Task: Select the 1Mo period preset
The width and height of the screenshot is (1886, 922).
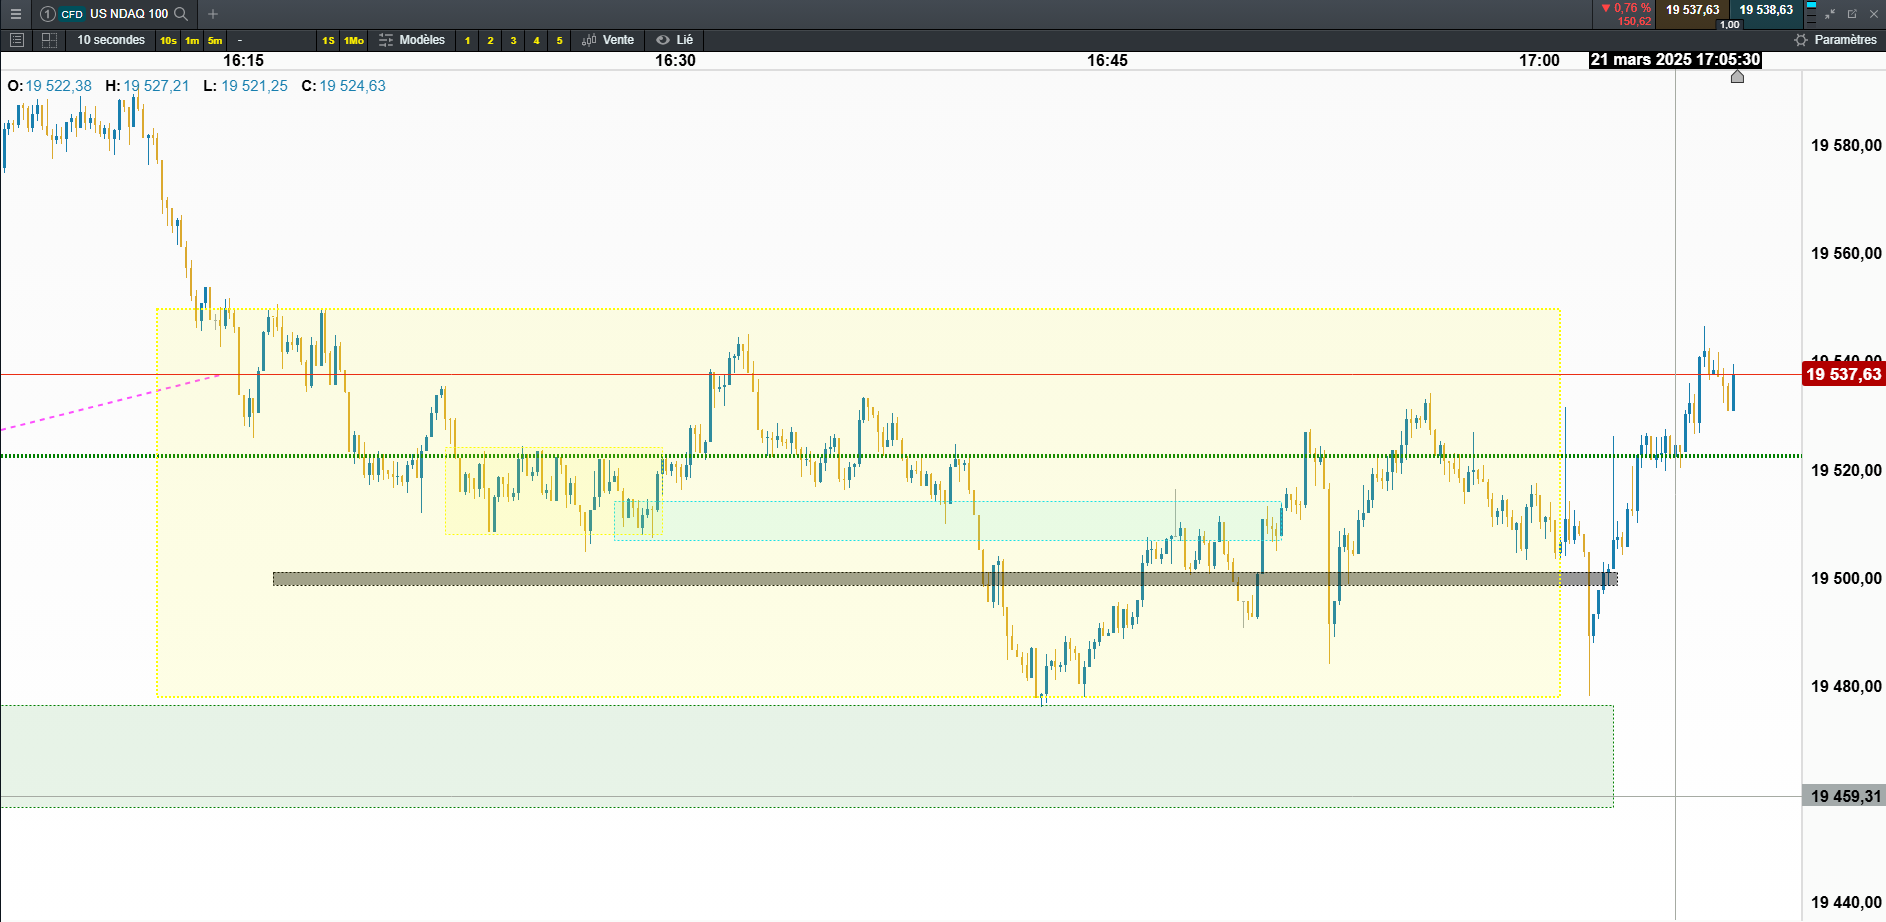Action: (354, 41)
